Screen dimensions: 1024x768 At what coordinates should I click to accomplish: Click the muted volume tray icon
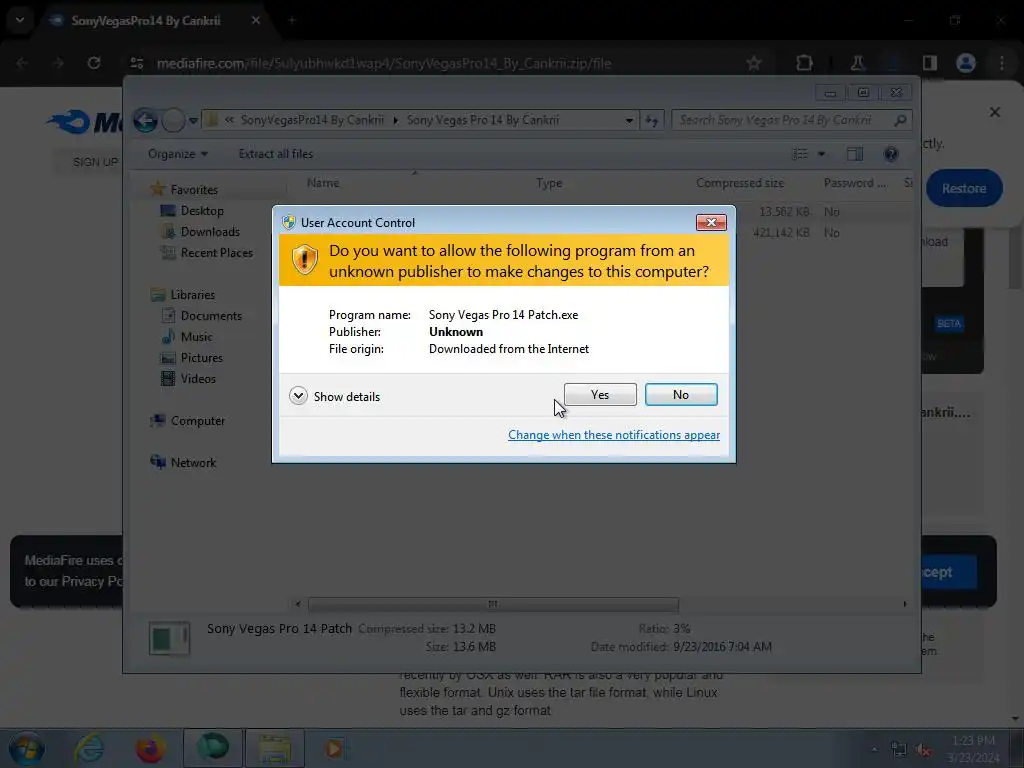click(923, 750)
